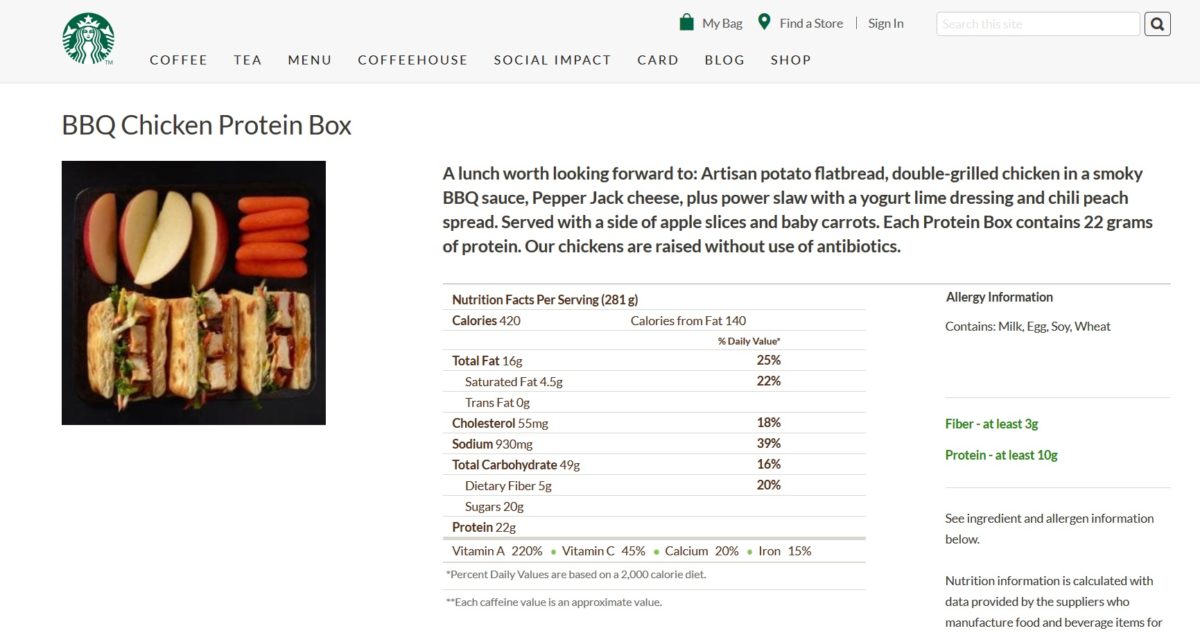
Task: Focus the Search this site field
Action: (x=1038, y=24)
